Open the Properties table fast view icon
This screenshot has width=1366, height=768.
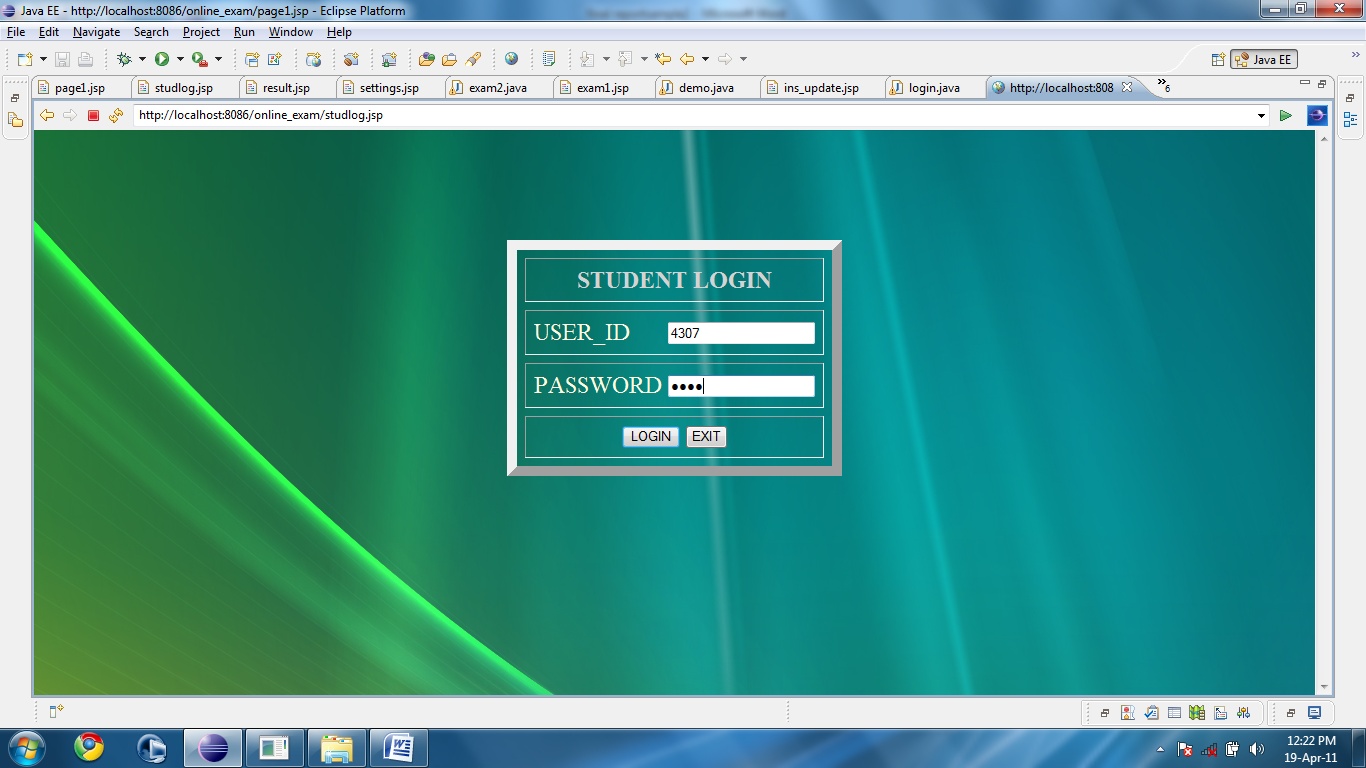point(1174,713)
